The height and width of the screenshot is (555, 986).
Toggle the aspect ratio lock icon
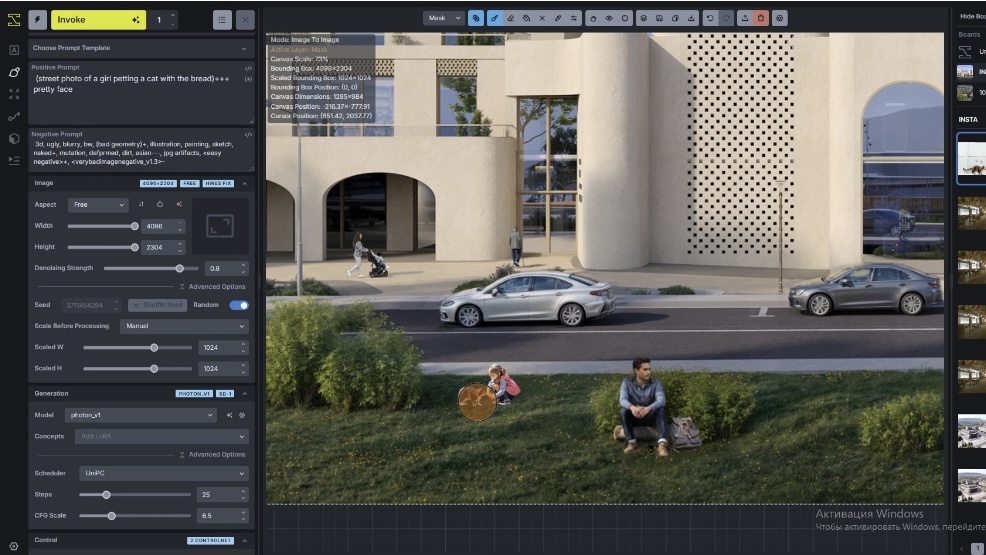tap(160, 204)
